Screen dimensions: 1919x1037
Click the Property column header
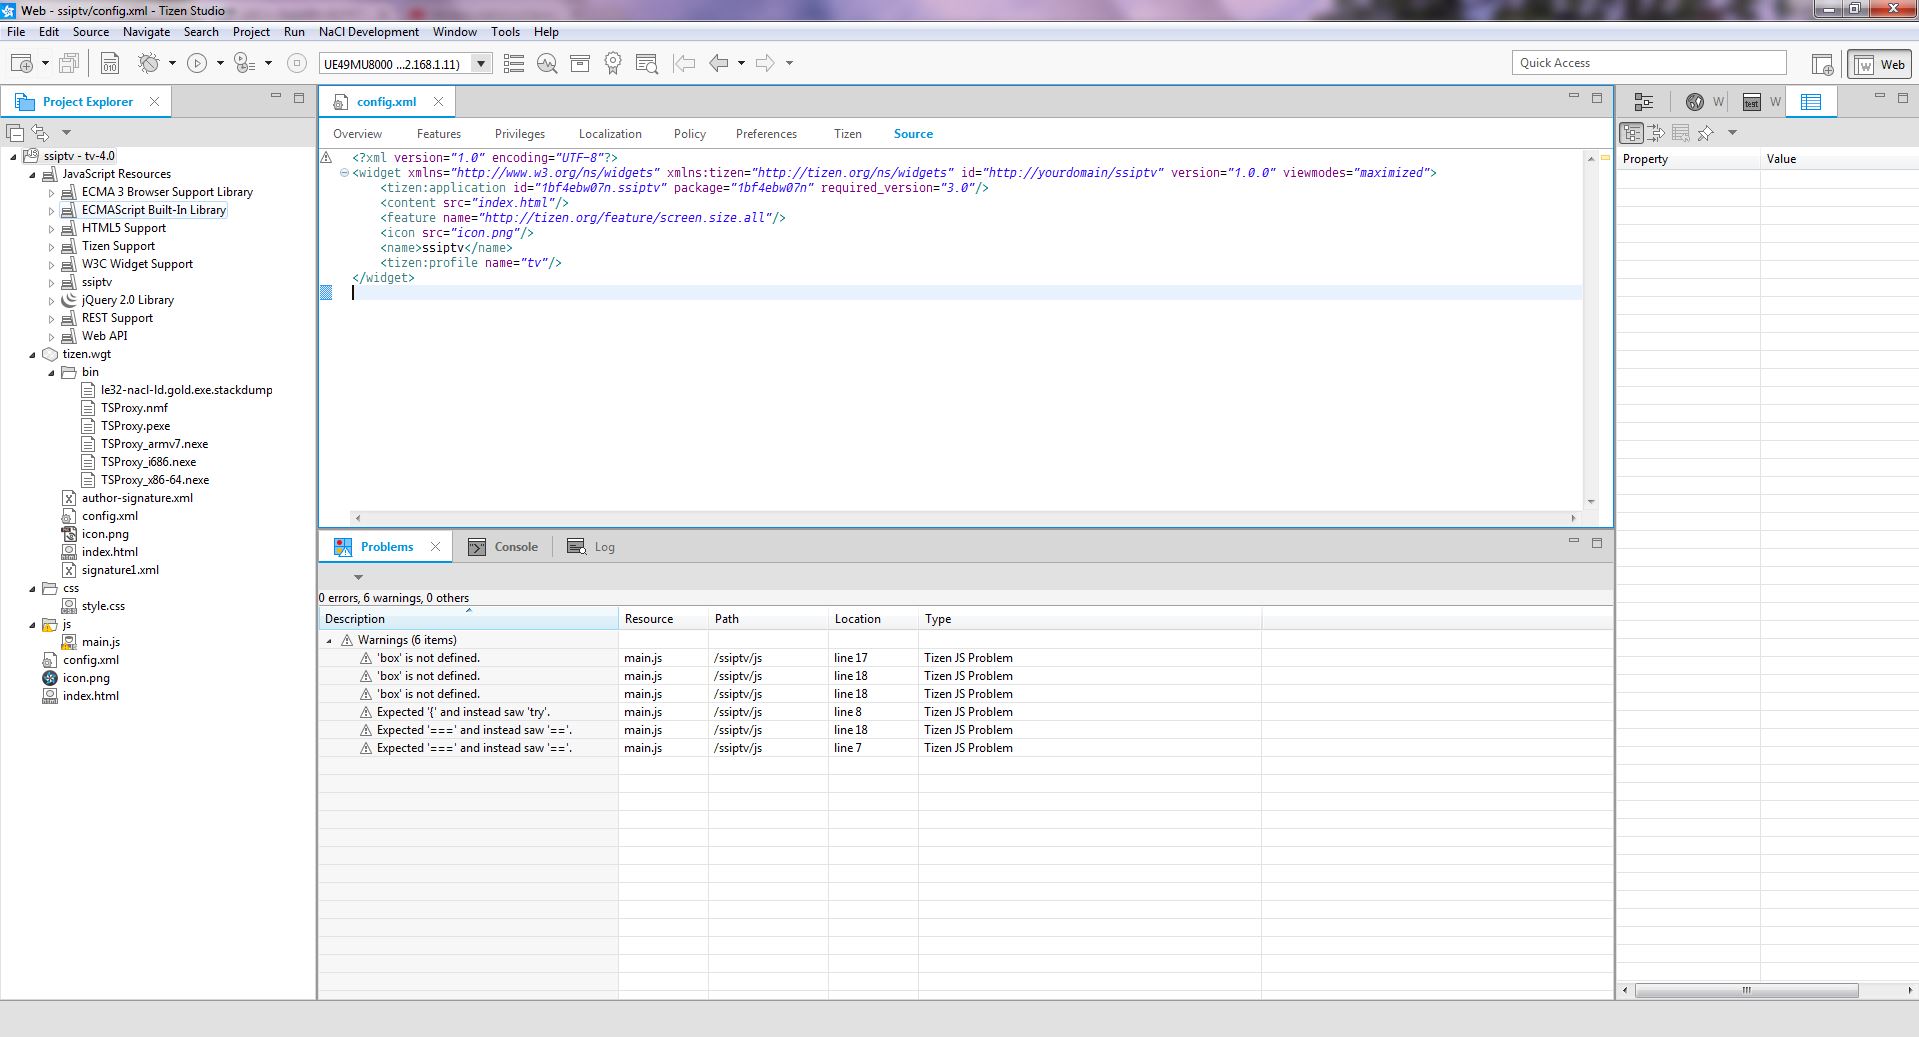click(1688, 159)
